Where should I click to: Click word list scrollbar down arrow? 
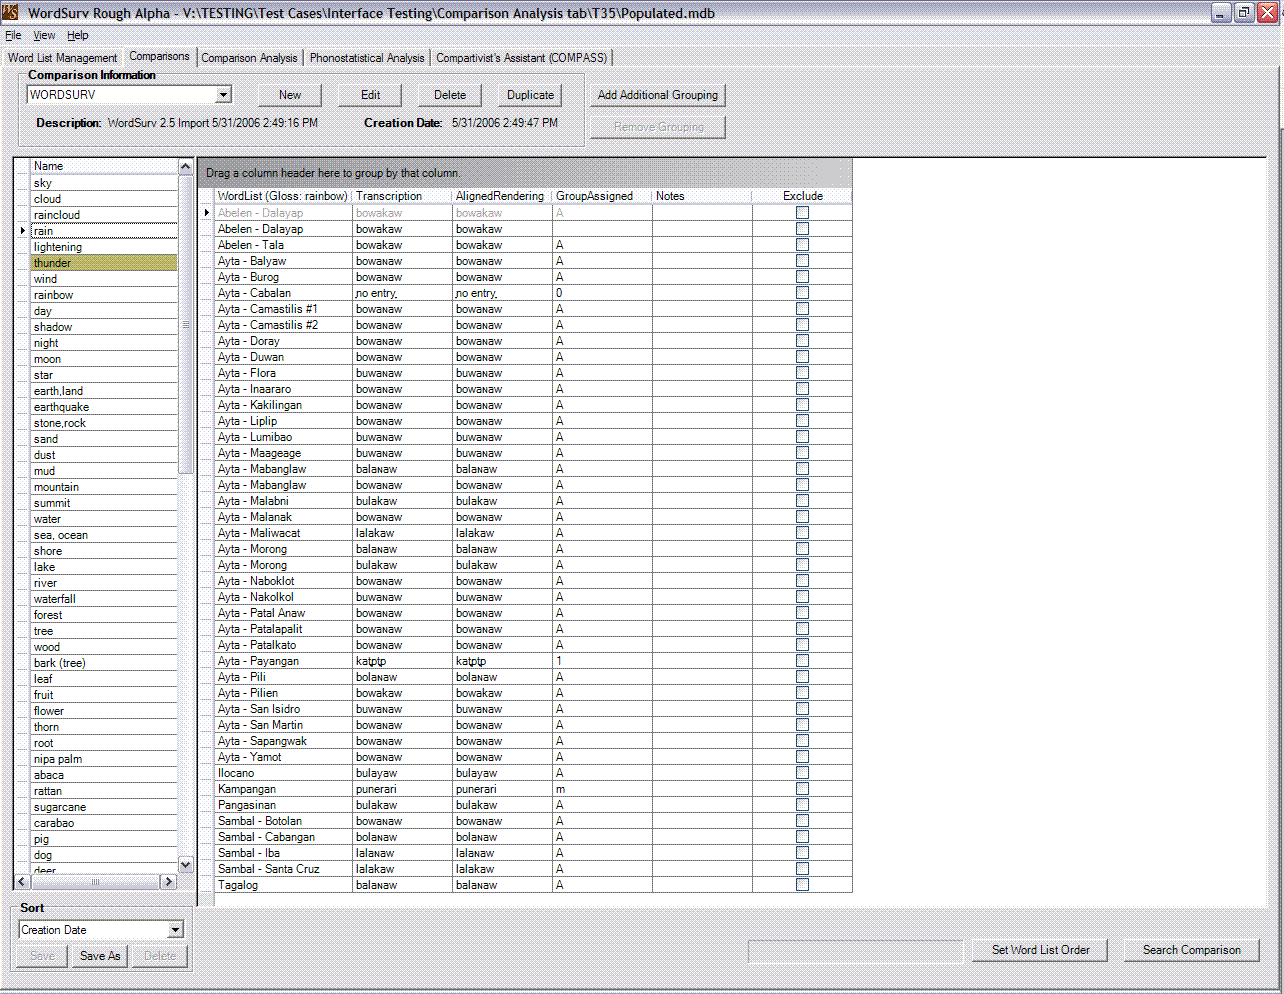(x=185, y=865)
